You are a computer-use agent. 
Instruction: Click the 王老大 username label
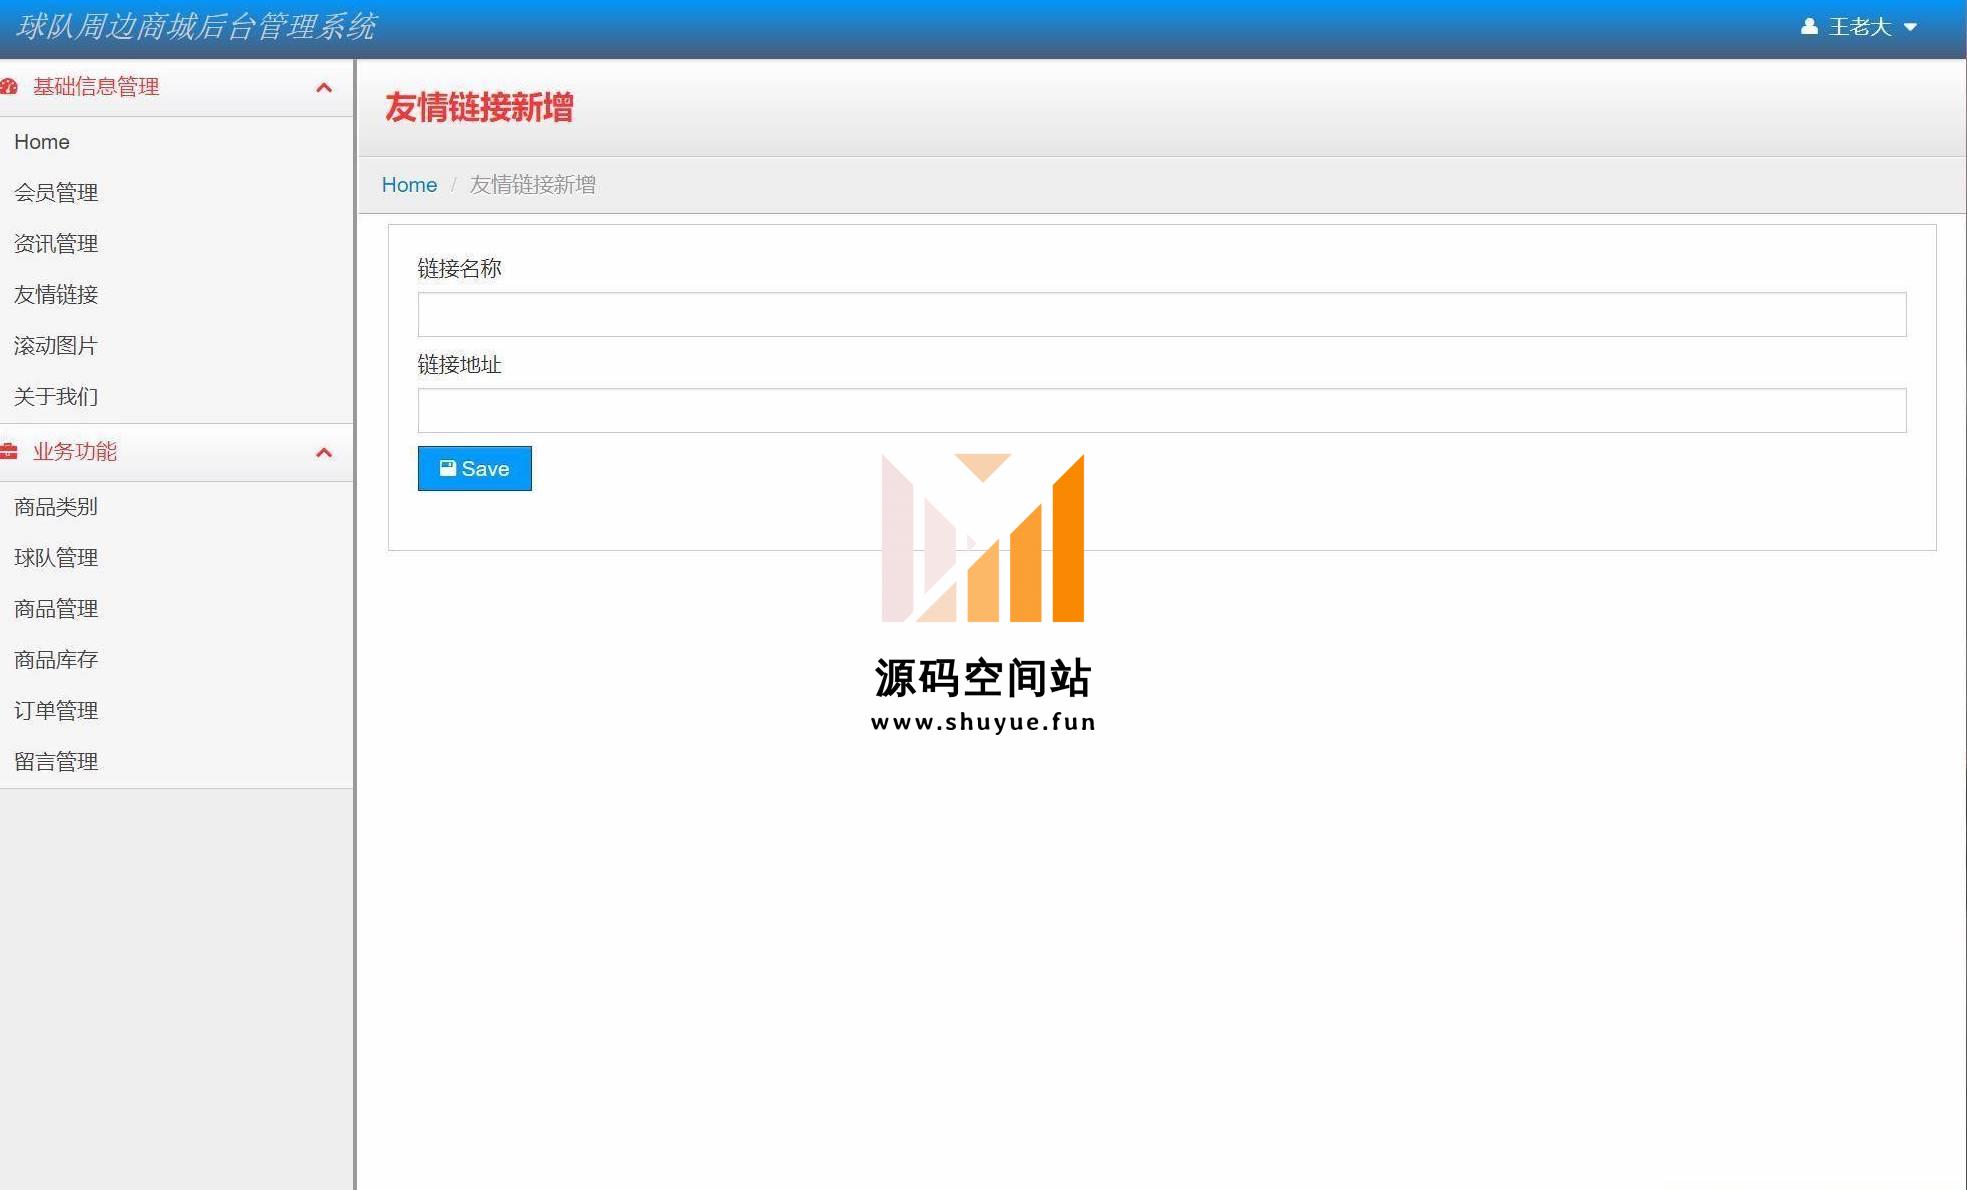(x=1860, y=27)
